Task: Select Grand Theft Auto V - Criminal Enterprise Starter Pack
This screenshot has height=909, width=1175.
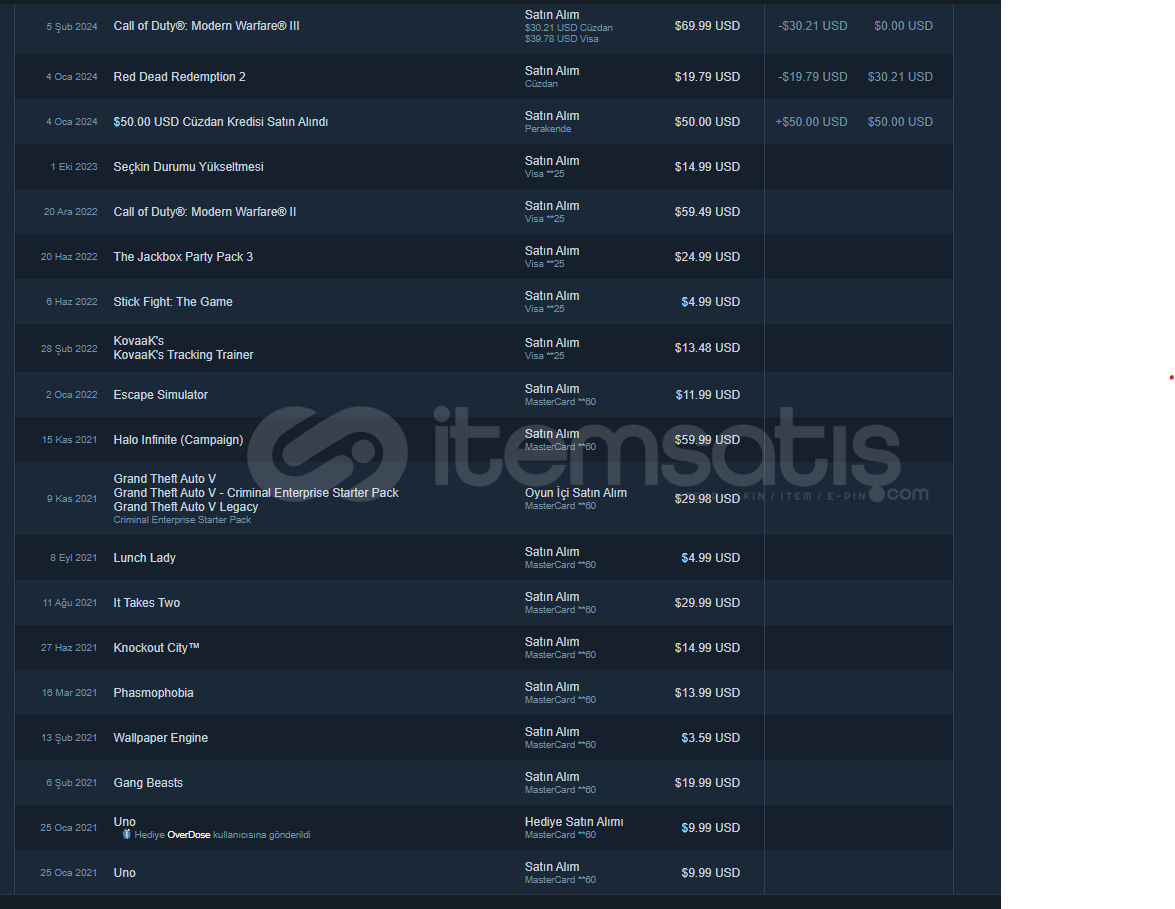Action: (256, 493)
